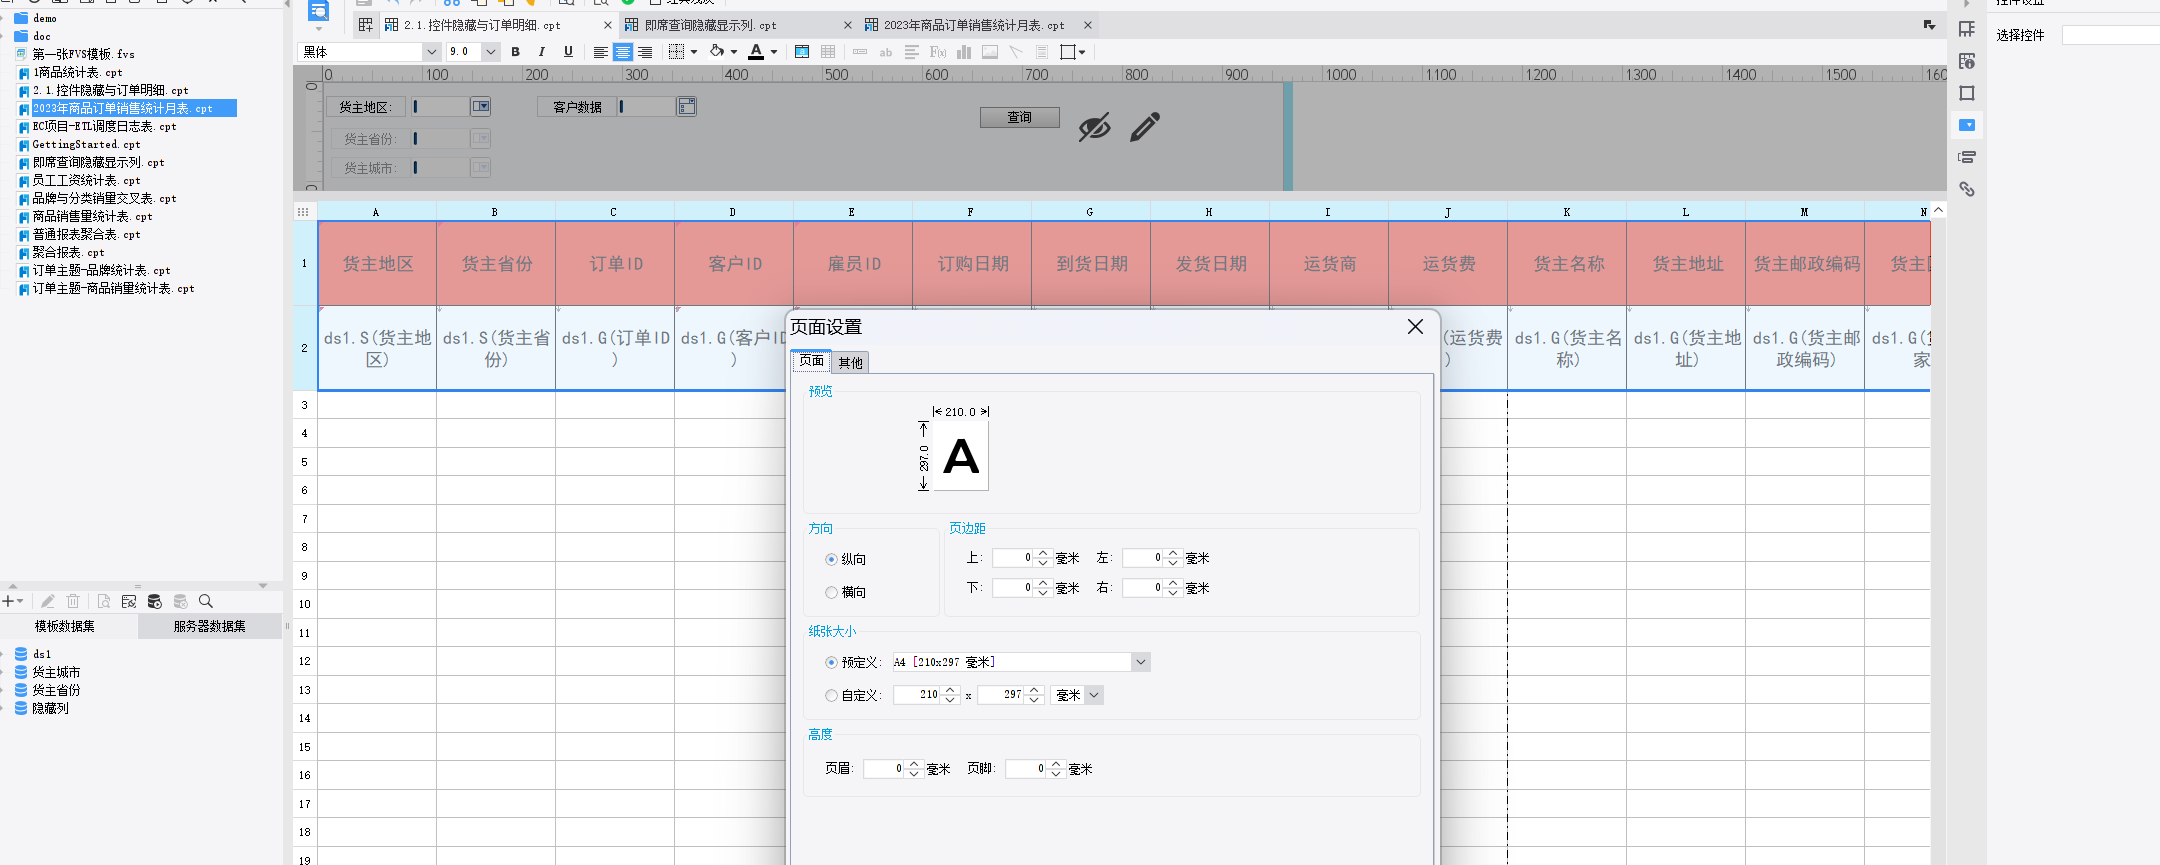
Task: Click the Bold formatting icon
Action: click(515, 52)
